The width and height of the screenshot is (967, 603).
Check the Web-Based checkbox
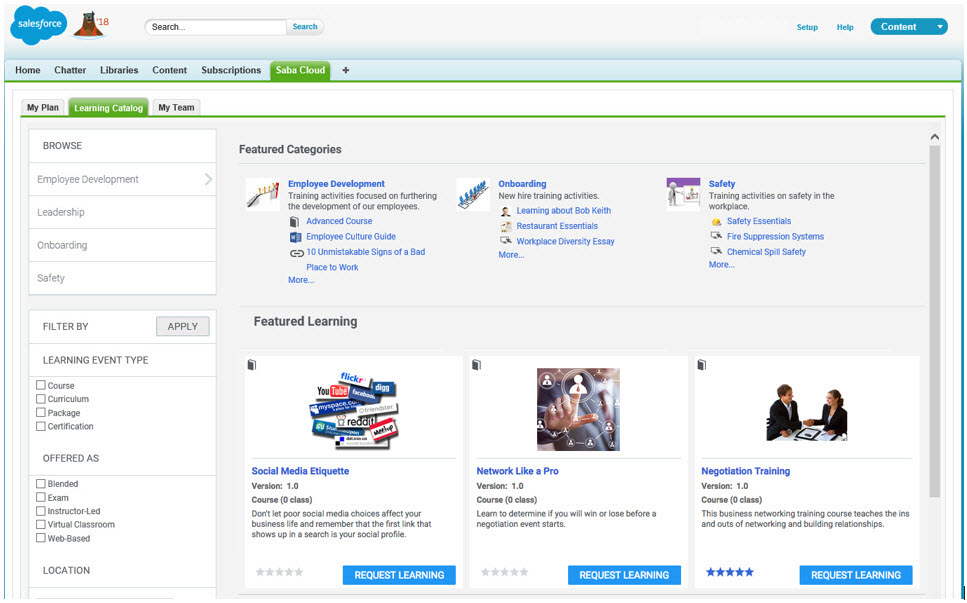[41, 538]
